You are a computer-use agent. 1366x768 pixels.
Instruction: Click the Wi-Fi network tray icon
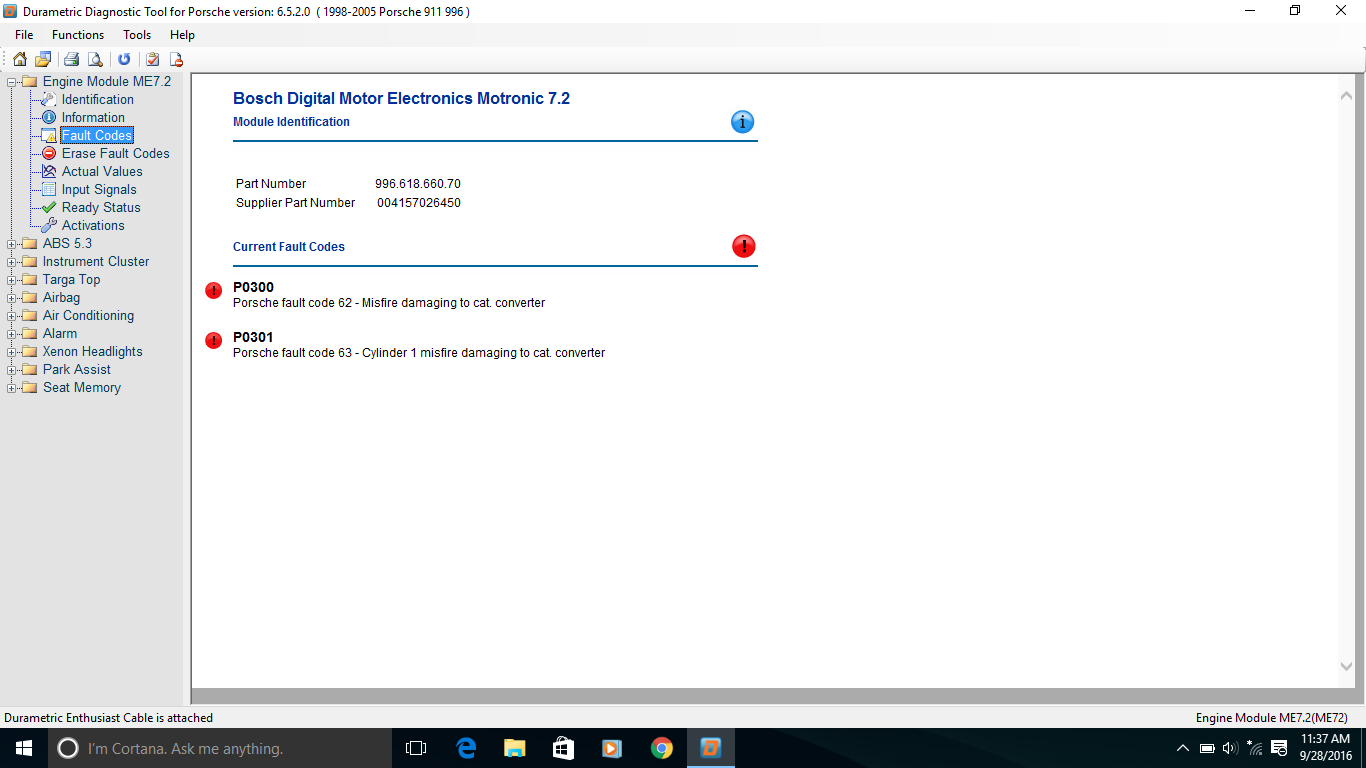coord(1254,748)
